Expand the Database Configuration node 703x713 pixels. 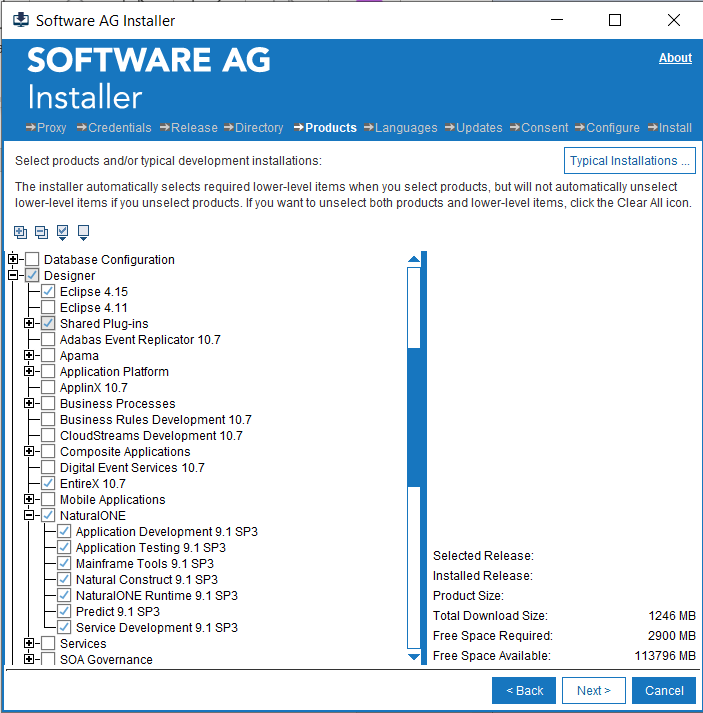[13, 259]
